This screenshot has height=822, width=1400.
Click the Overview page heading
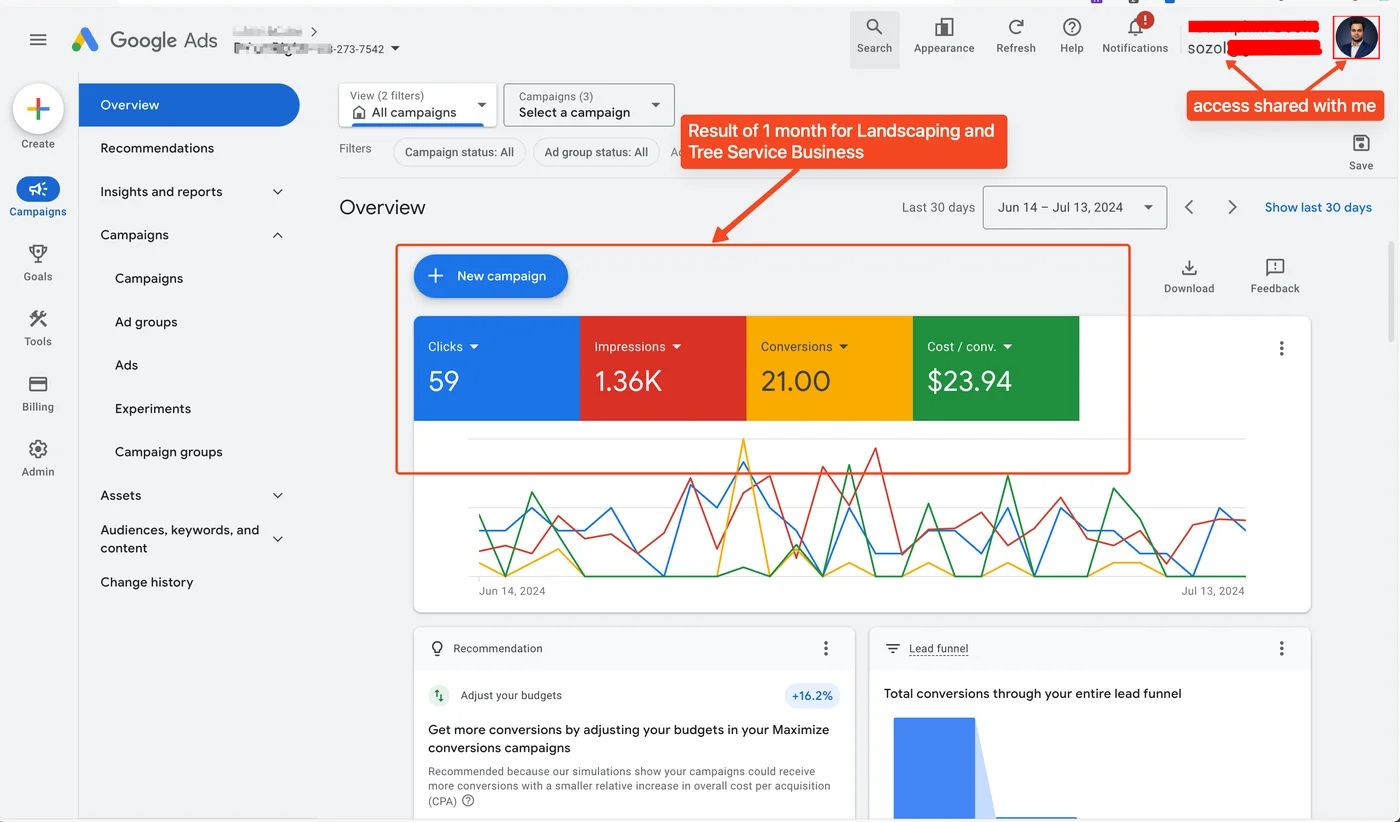382,207
